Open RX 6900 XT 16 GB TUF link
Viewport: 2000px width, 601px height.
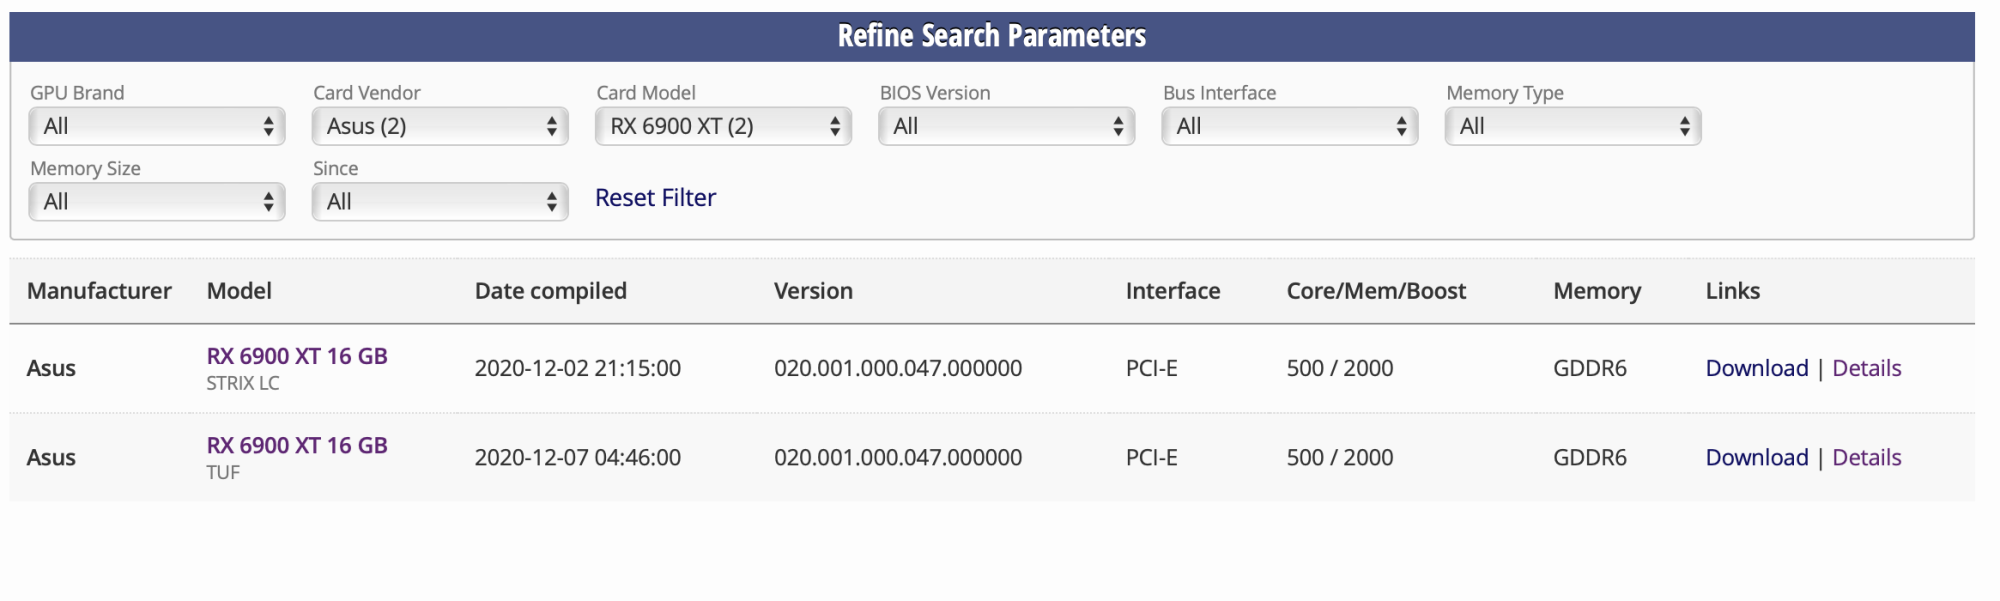(x=297, y=446)
